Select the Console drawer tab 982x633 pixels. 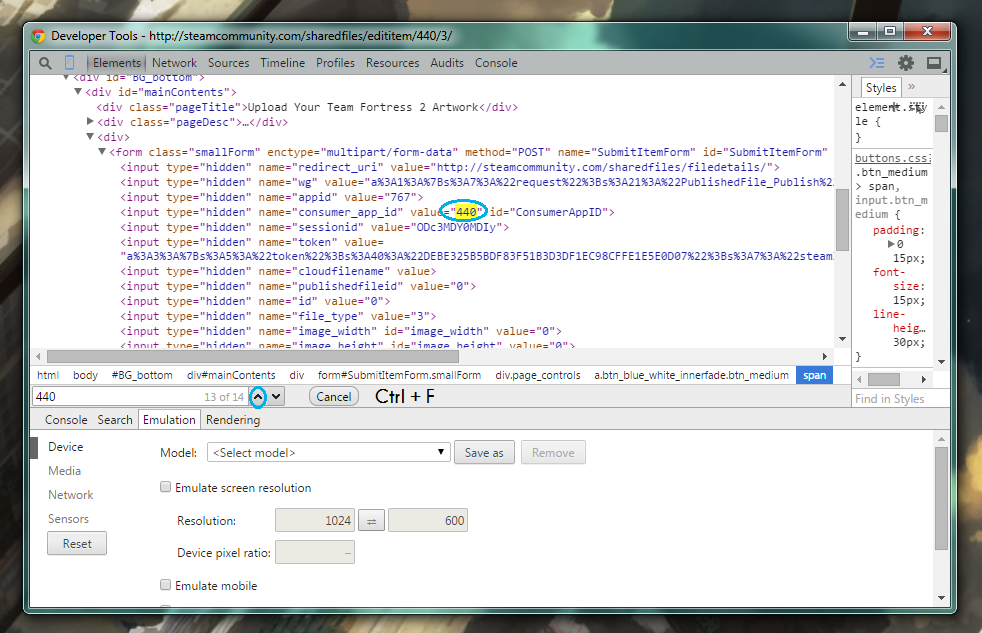(x=66, y=419)
